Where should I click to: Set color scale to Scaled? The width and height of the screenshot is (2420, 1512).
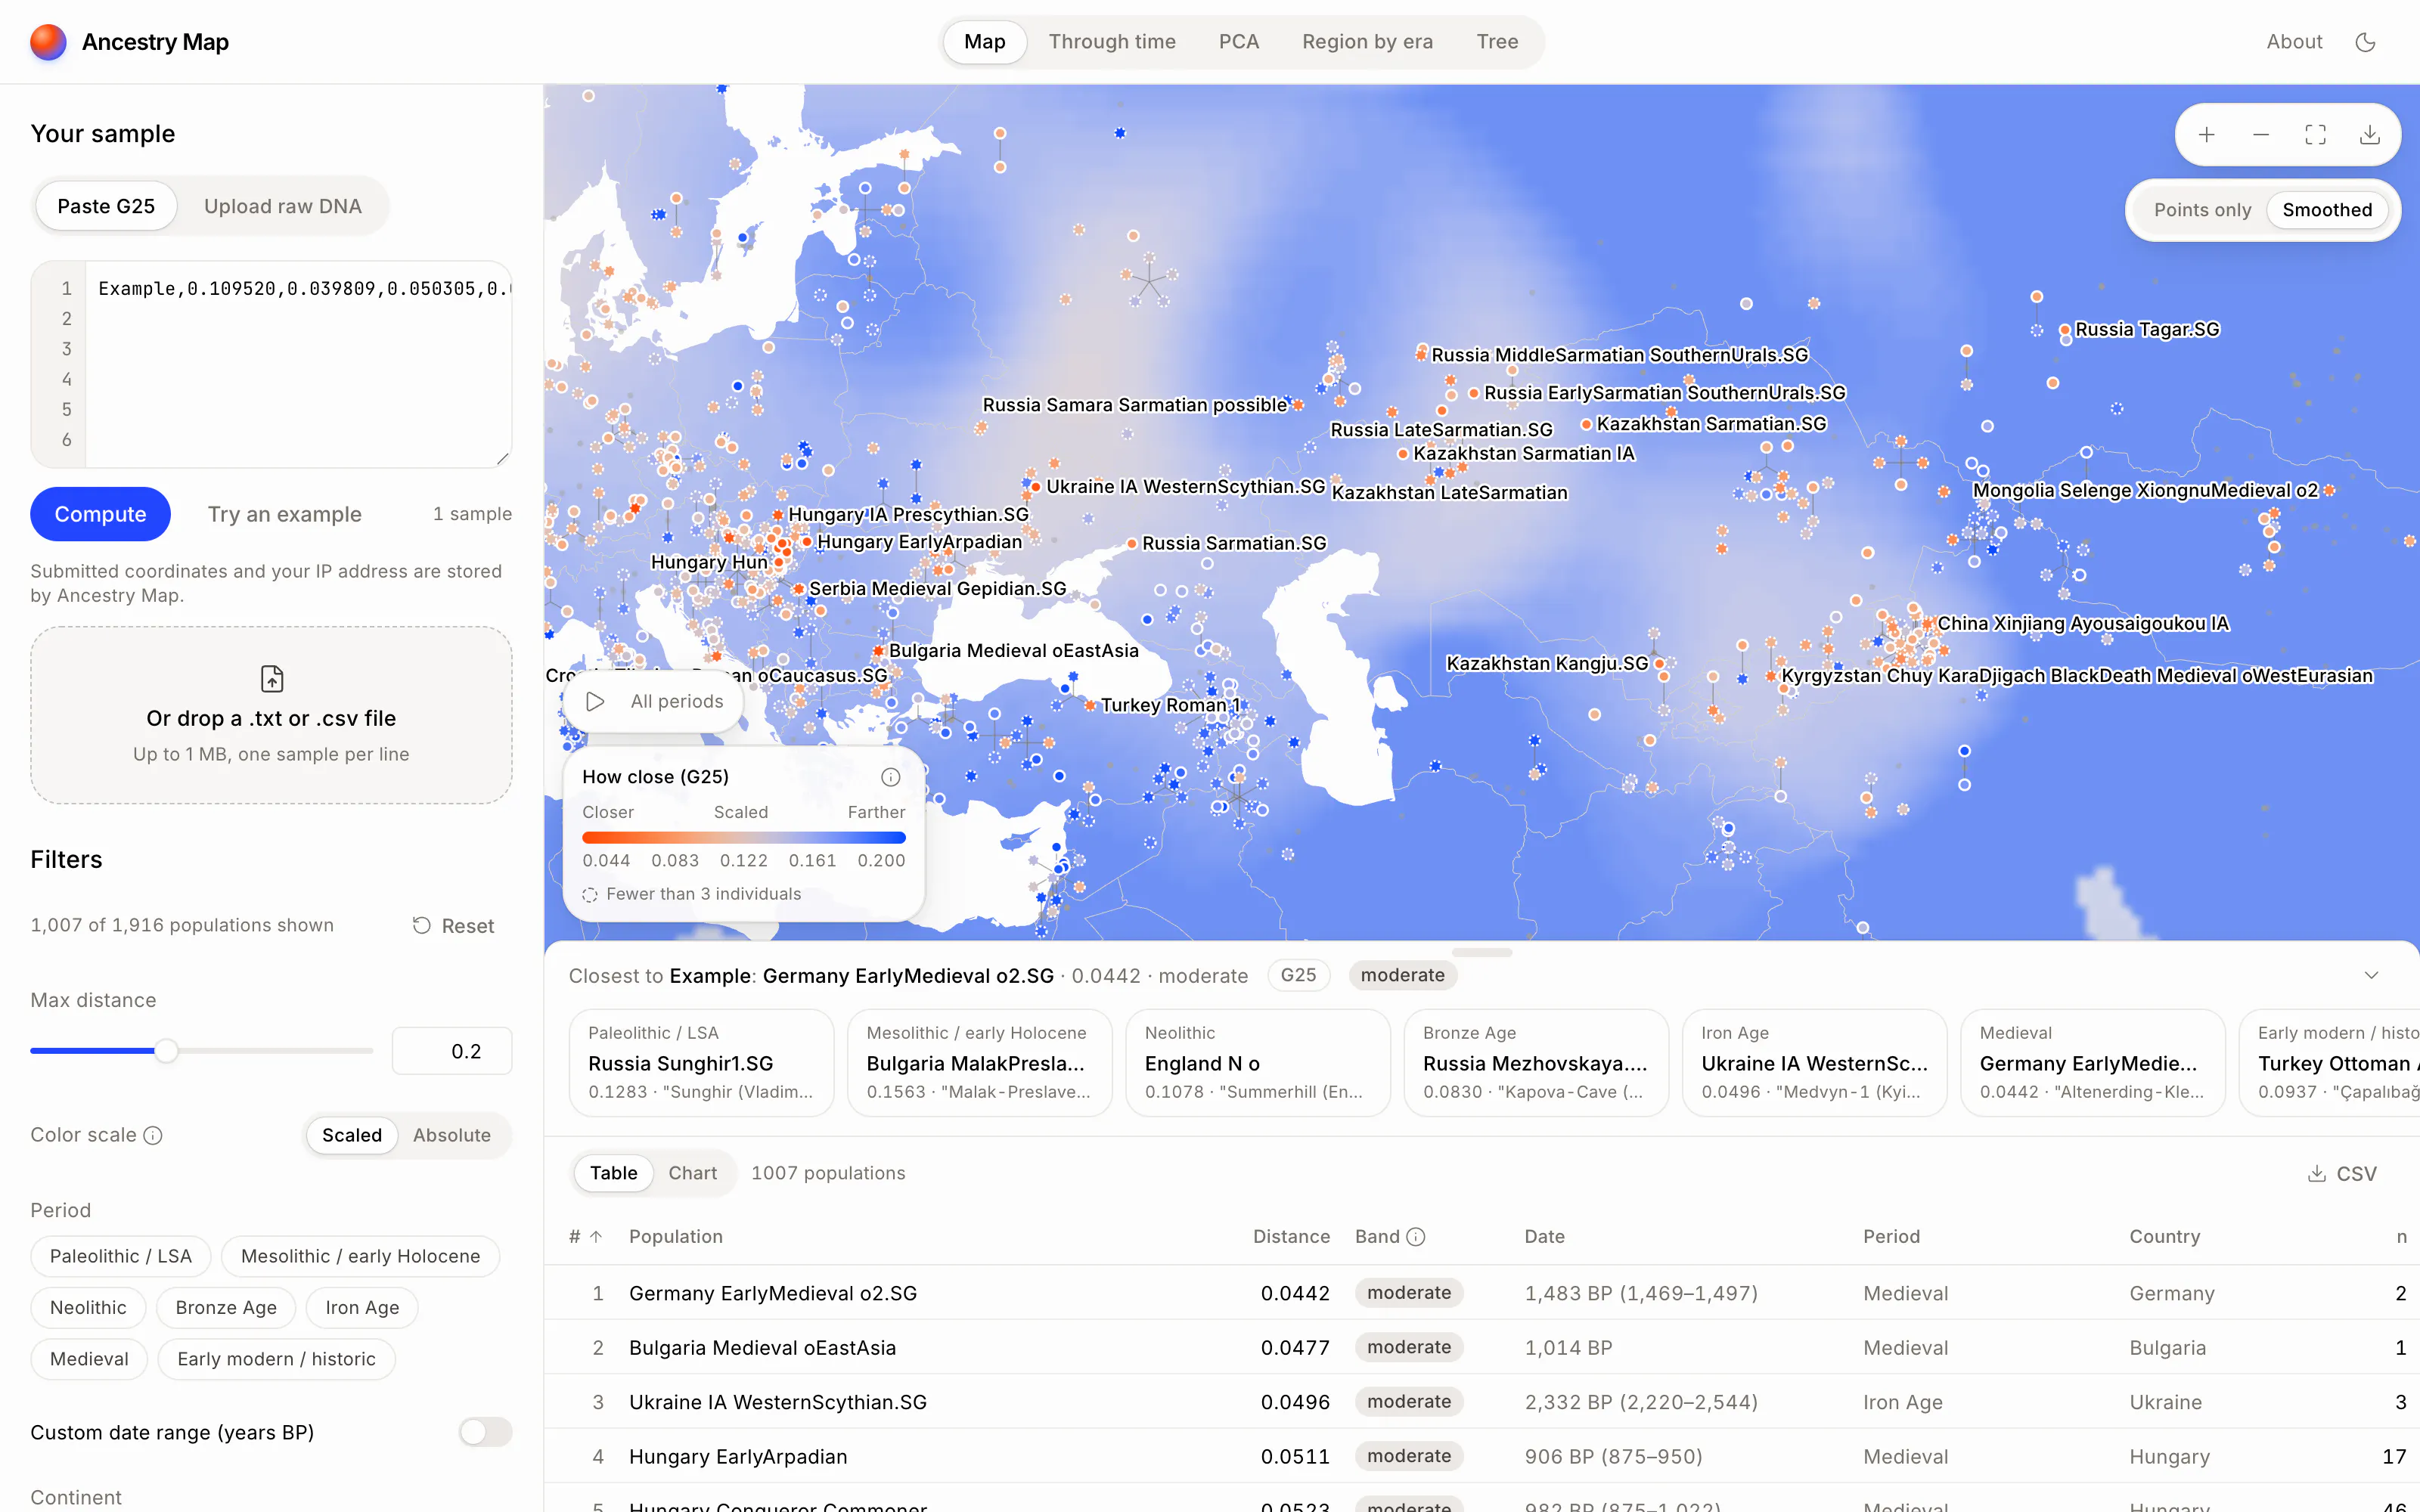[352, 1135]
